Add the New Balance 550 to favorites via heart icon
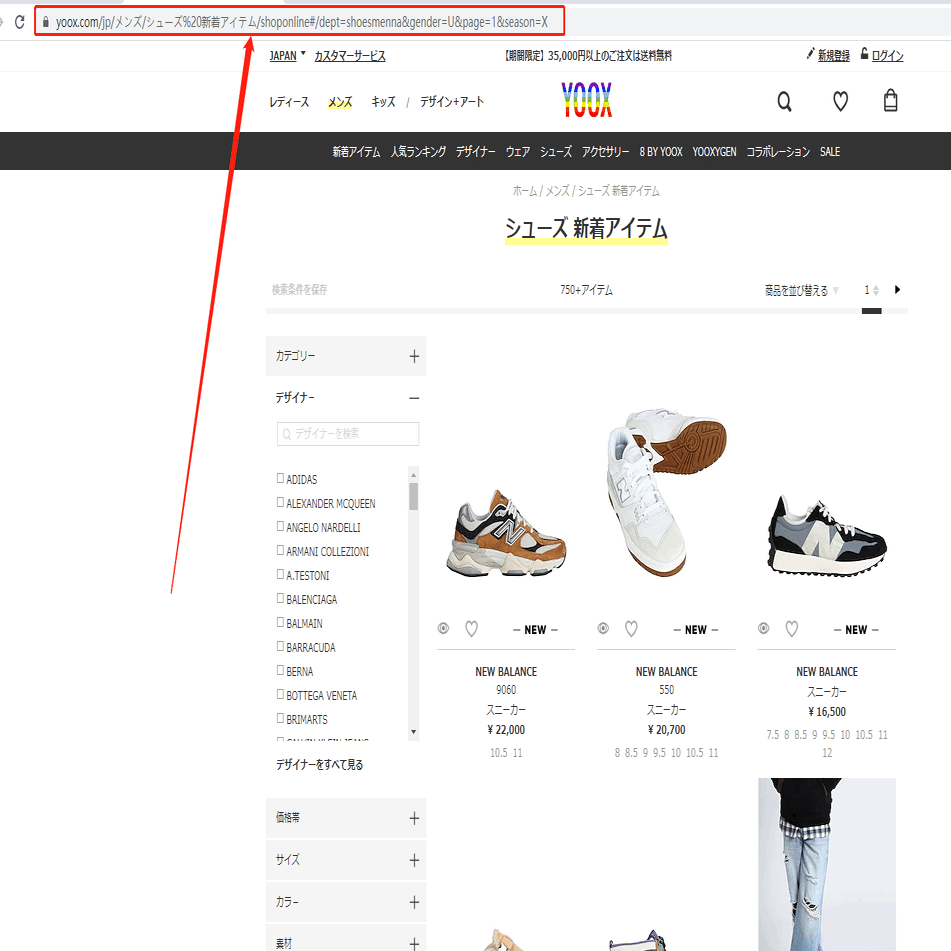 631,629
